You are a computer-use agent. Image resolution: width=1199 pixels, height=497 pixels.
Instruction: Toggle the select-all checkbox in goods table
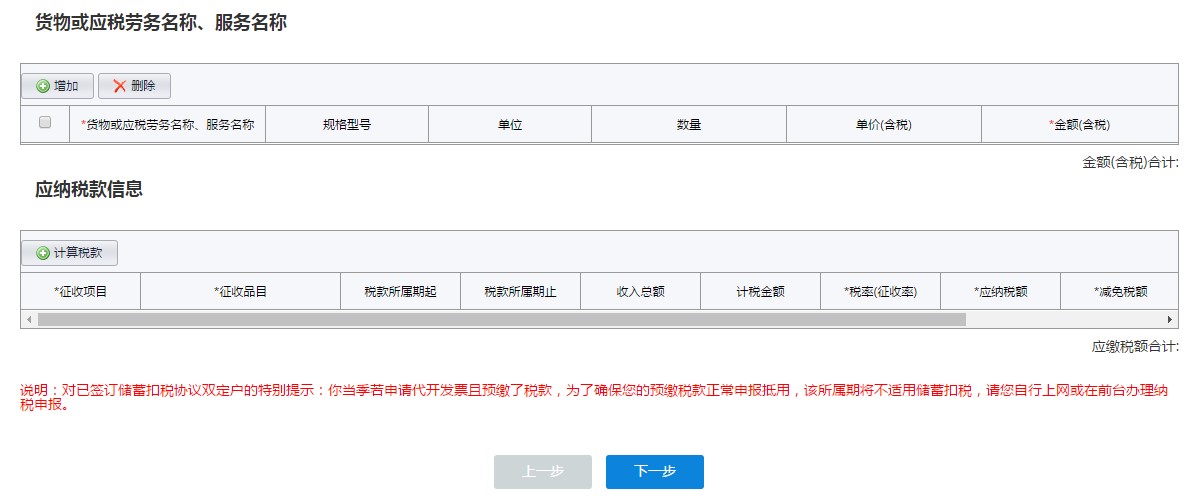click(44, 123)
